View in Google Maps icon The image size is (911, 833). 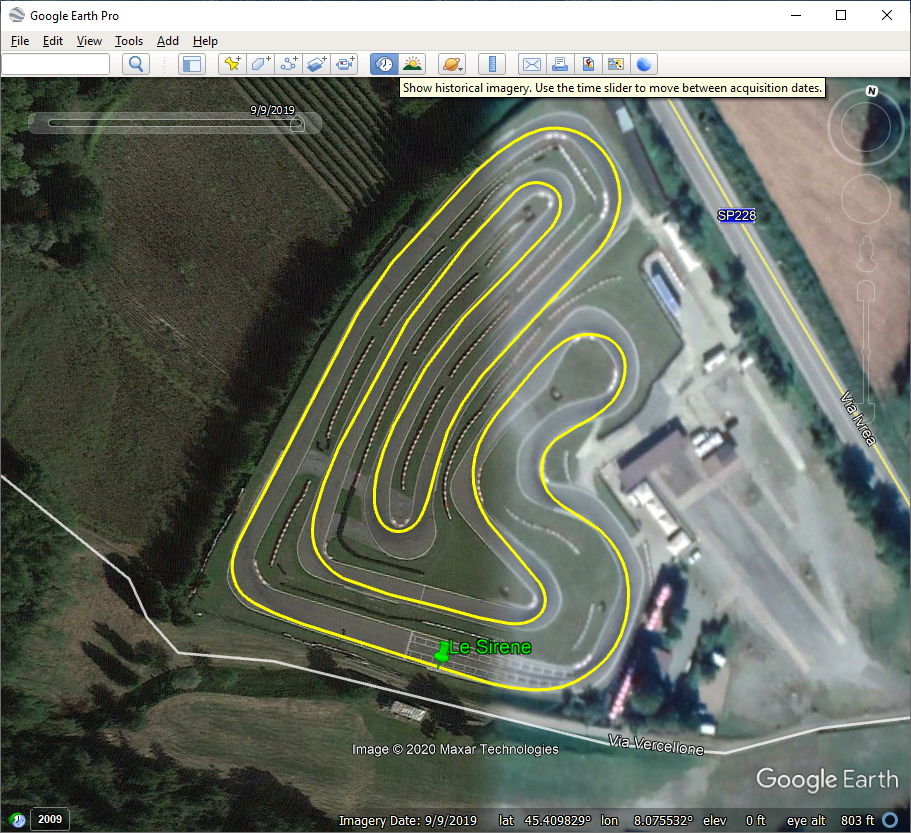point(616,64)
